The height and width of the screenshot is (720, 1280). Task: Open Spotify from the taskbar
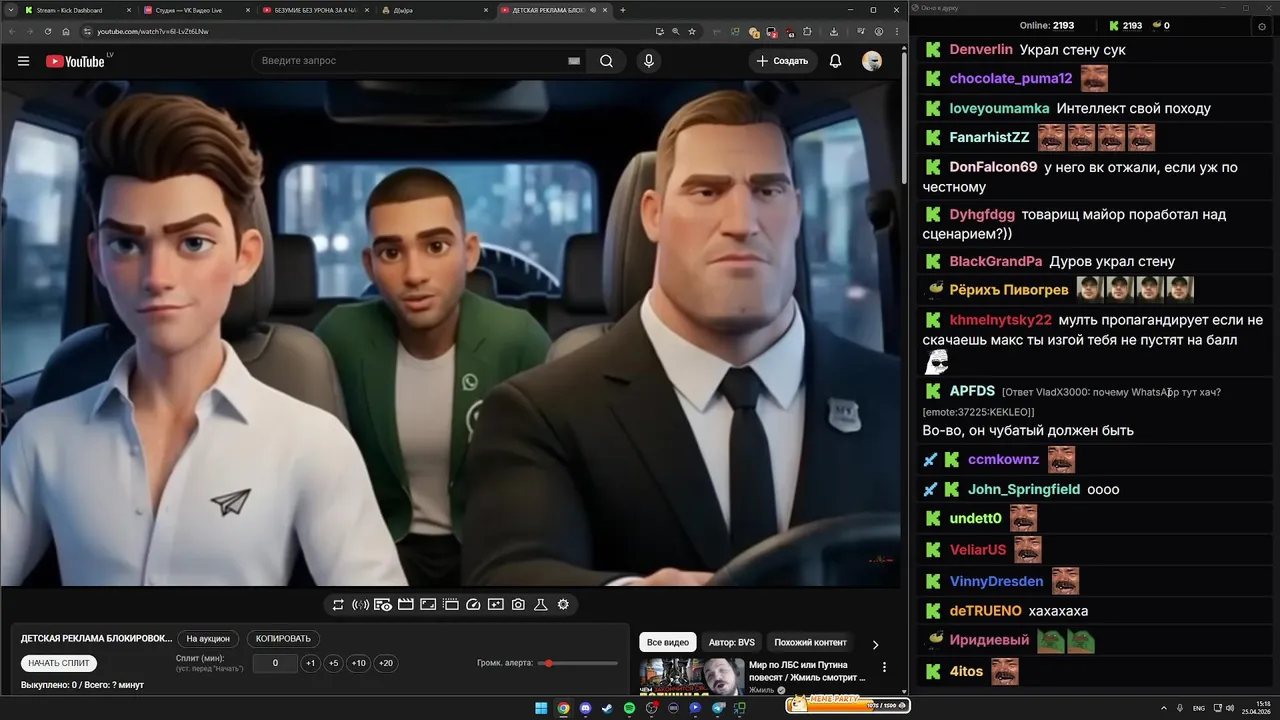(x=629, y=708)
